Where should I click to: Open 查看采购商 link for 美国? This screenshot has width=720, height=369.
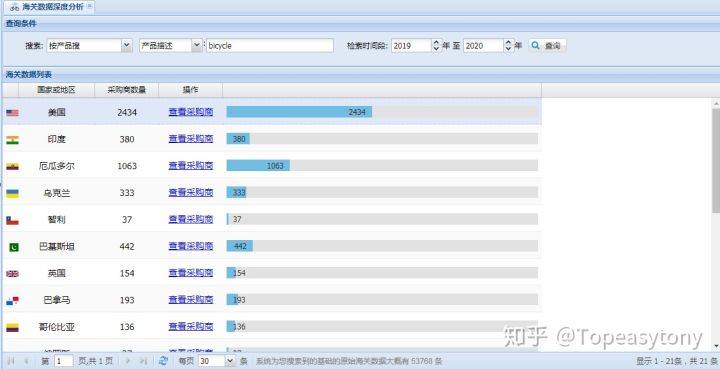pyautogui.click(x=191, y=112)
